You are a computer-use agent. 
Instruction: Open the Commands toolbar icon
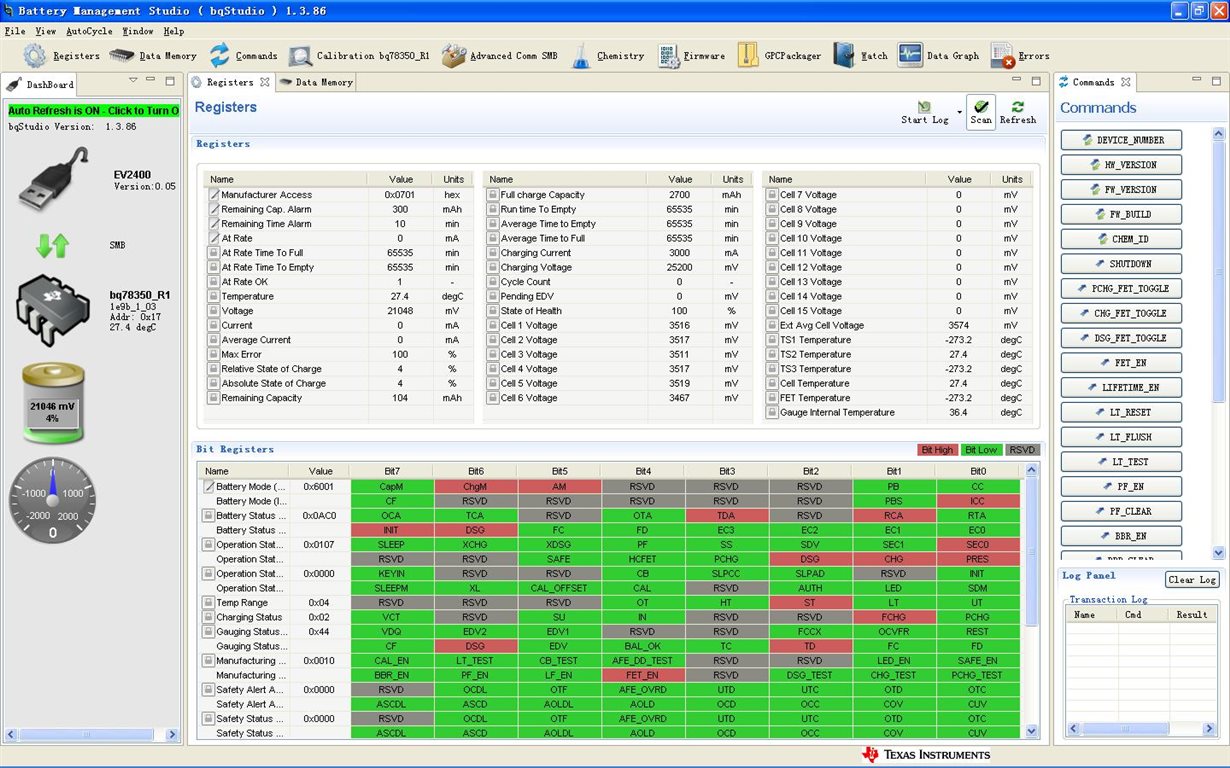[x=219, y=56]
